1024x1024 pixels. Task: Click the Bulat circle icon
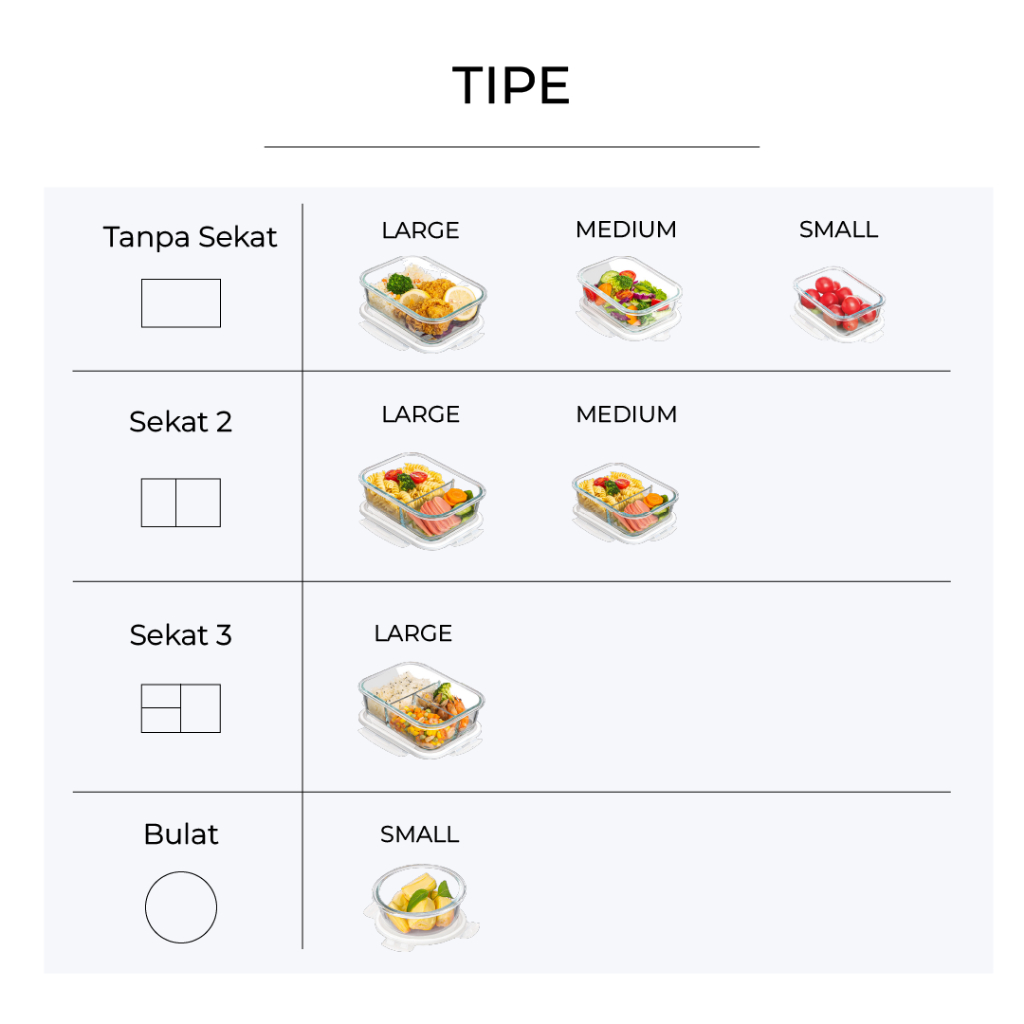[x=181, y=907]
